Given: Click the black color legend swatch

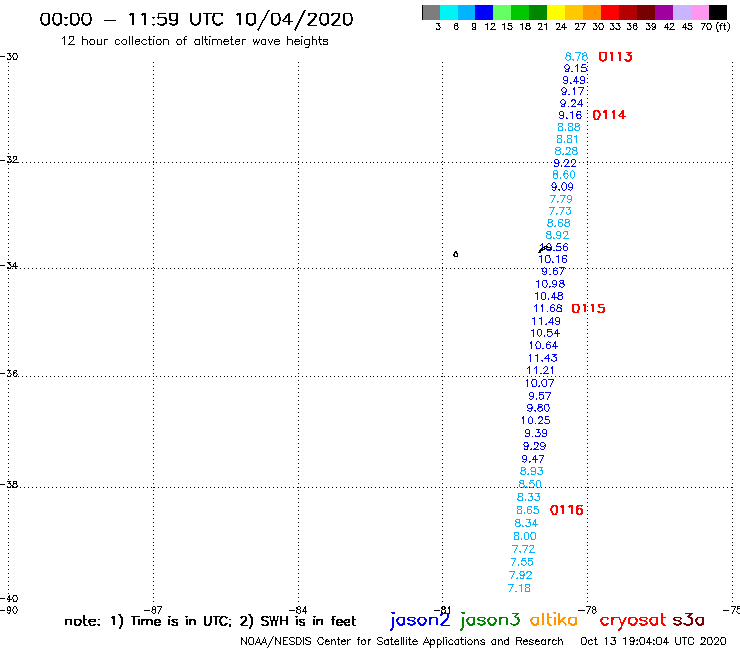Looking at the screenshot, I should pyautogui.click(x=717, y=12).
